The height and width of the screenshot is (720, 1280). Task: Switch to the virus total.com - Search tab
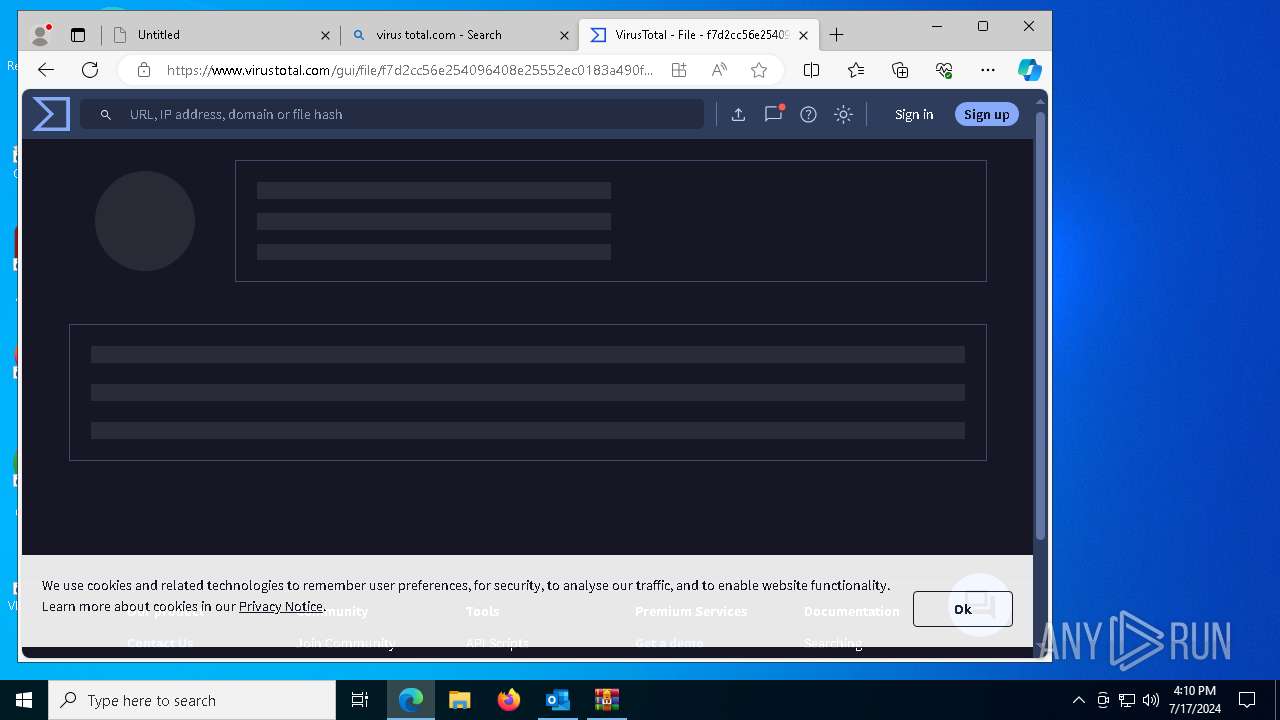tap(459, 35)
